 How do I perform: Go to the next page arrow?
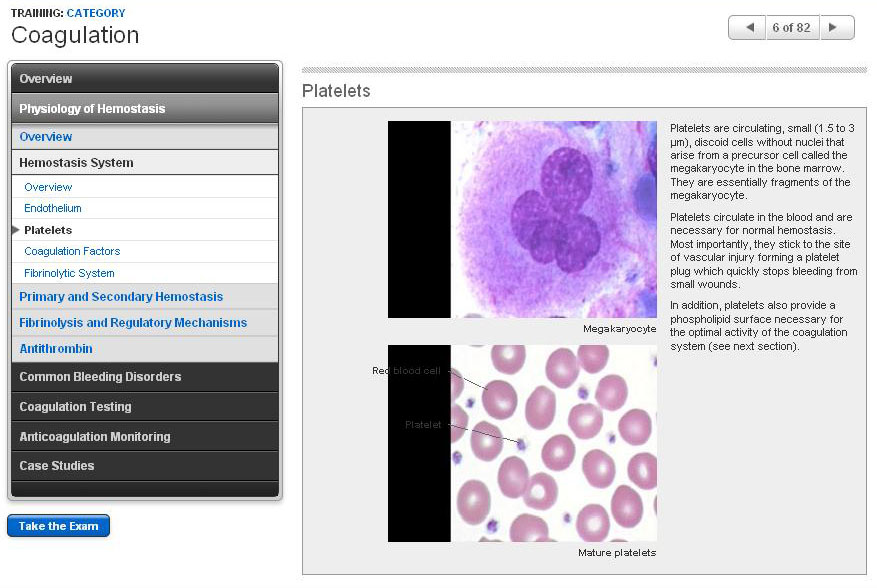point(837,28)
